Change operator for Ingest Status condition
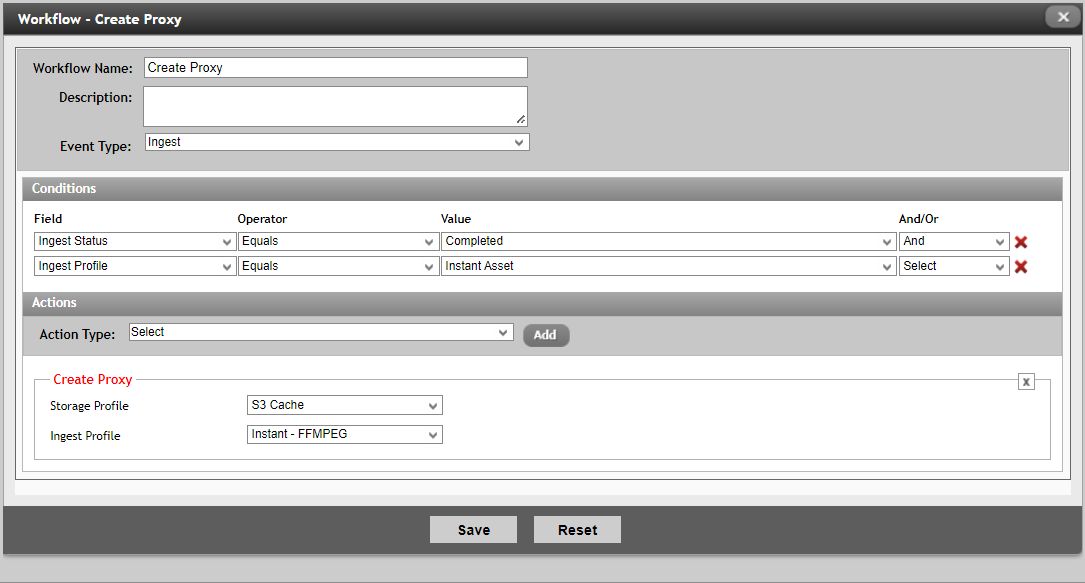This screenshot has height=583, width=1085. [x=338, y=241]
